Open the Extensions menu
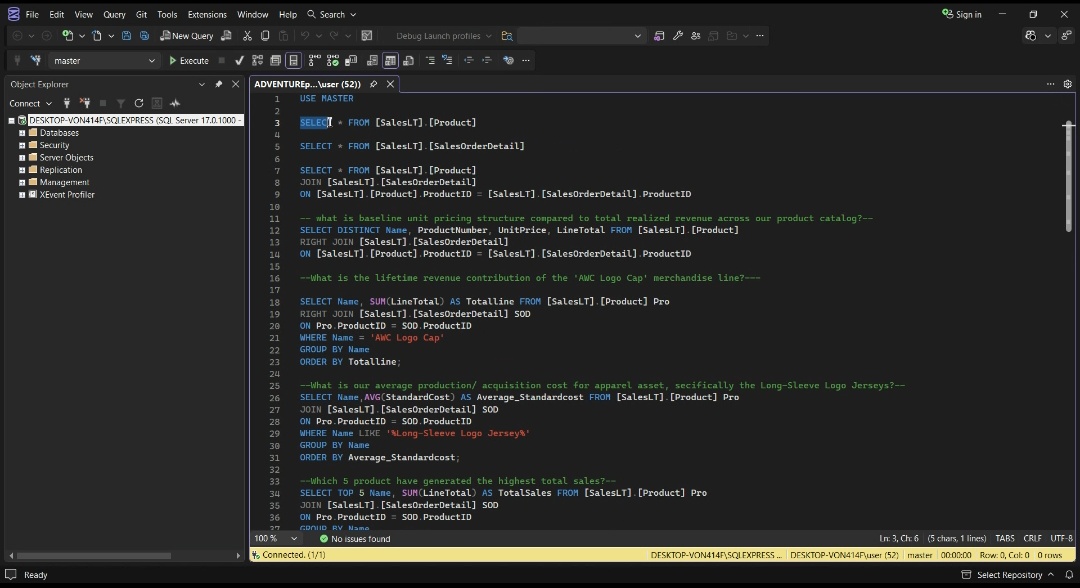Viewport: 1080px width, 588px height. [207, 14]
